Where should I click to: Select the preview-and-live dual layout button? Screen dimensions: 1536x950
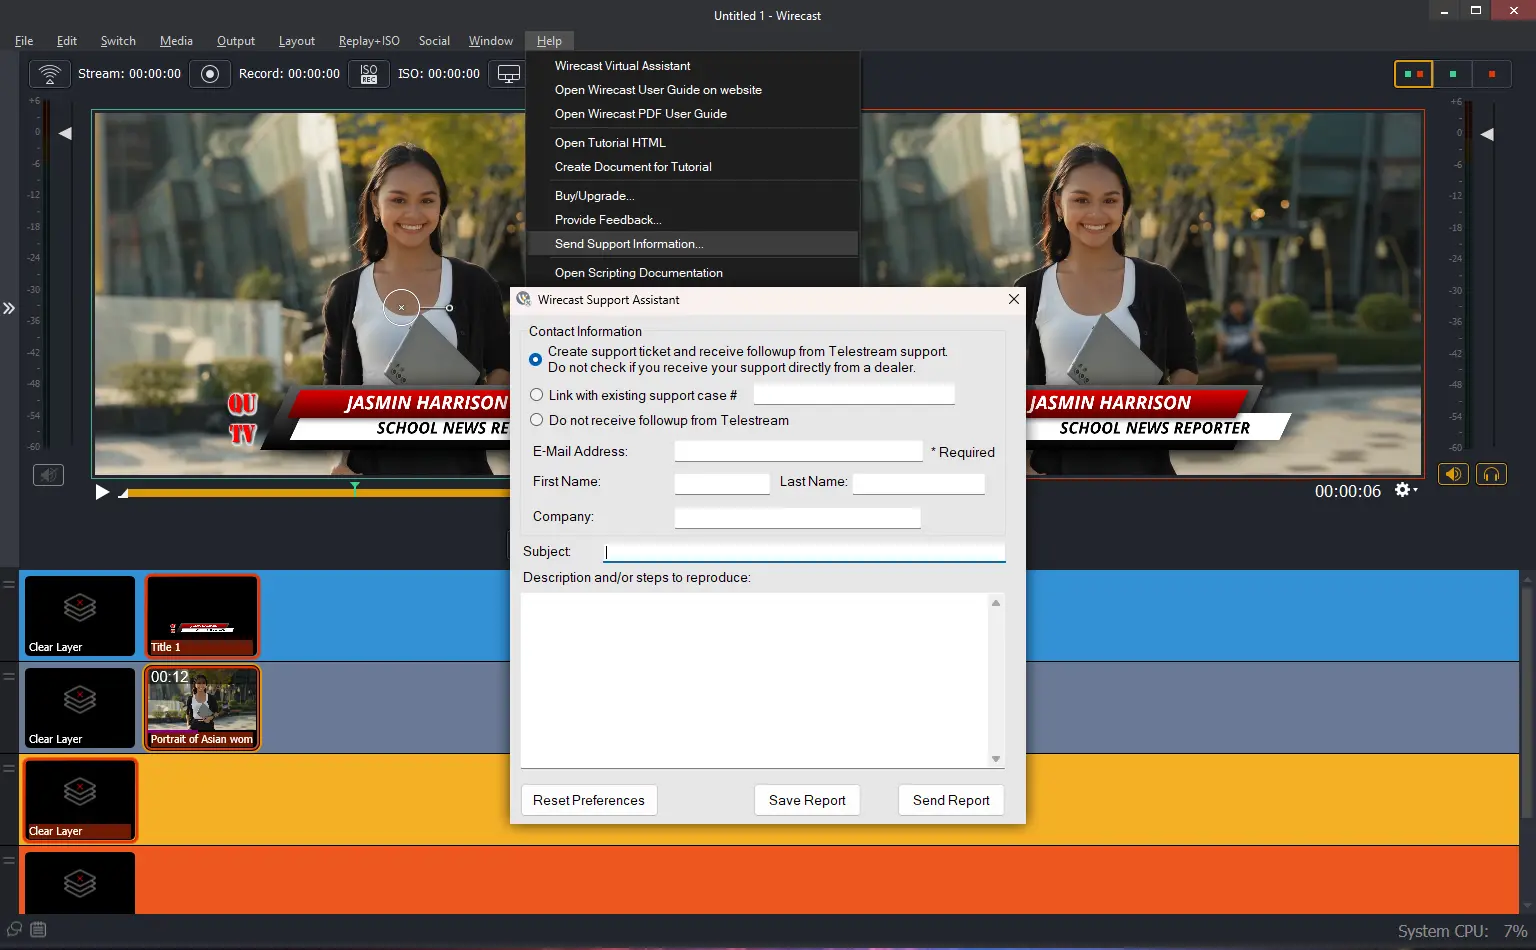tap(1413, 74)
